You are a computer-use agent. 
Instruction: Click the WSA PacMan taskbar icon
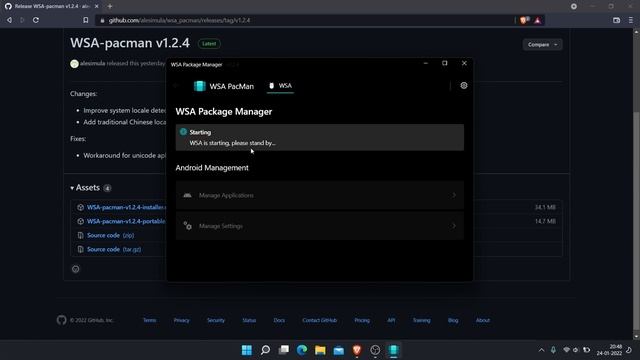click(x=393, y=350)
